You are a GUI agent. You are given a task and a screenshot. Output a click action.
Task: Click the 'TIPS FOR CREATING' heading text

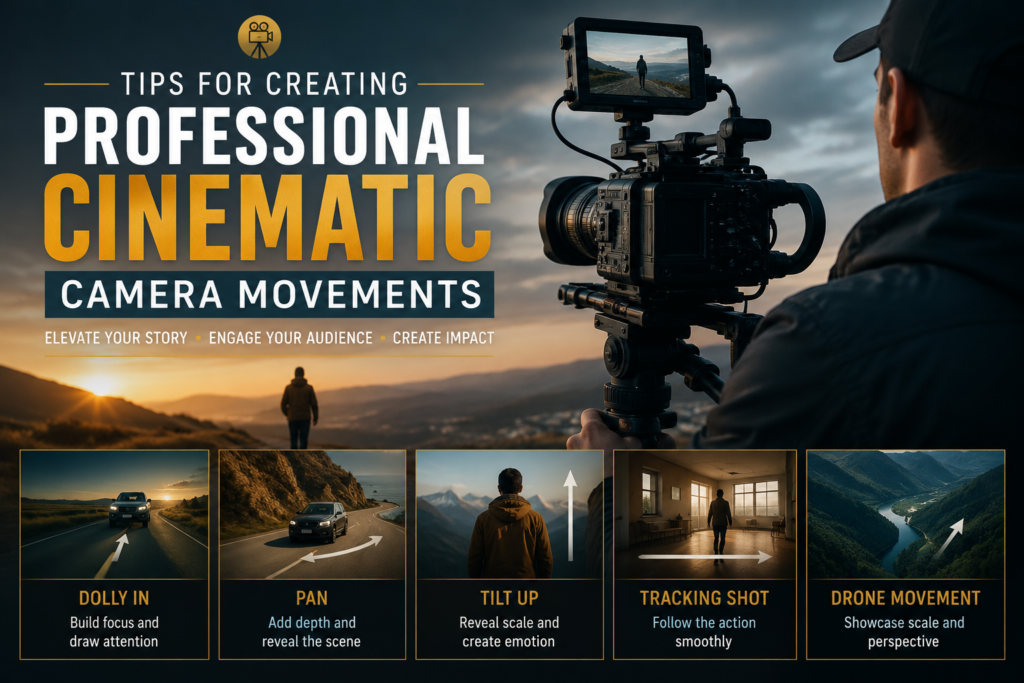click(x=265, y=84)
